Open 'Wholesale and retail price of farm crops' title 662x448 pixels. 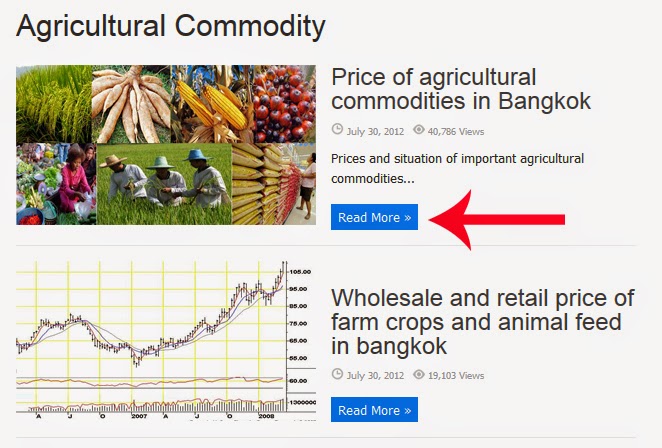click(483, 322)
